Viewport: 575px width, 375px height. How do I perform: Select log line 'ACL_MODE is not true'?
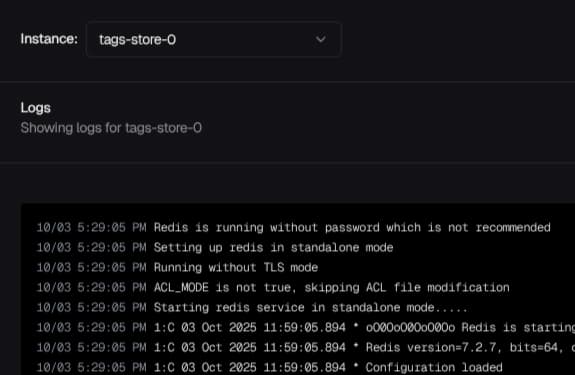click(x=273, y=287)
